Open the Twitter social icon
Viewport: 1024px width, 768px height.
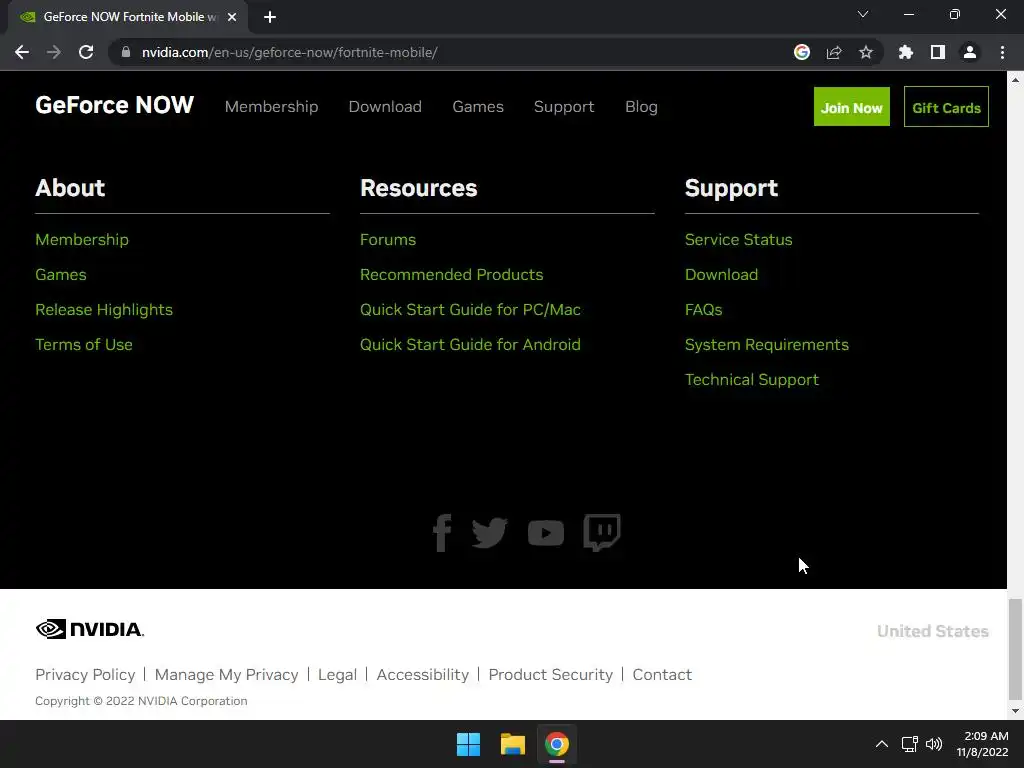coord(490,533)
